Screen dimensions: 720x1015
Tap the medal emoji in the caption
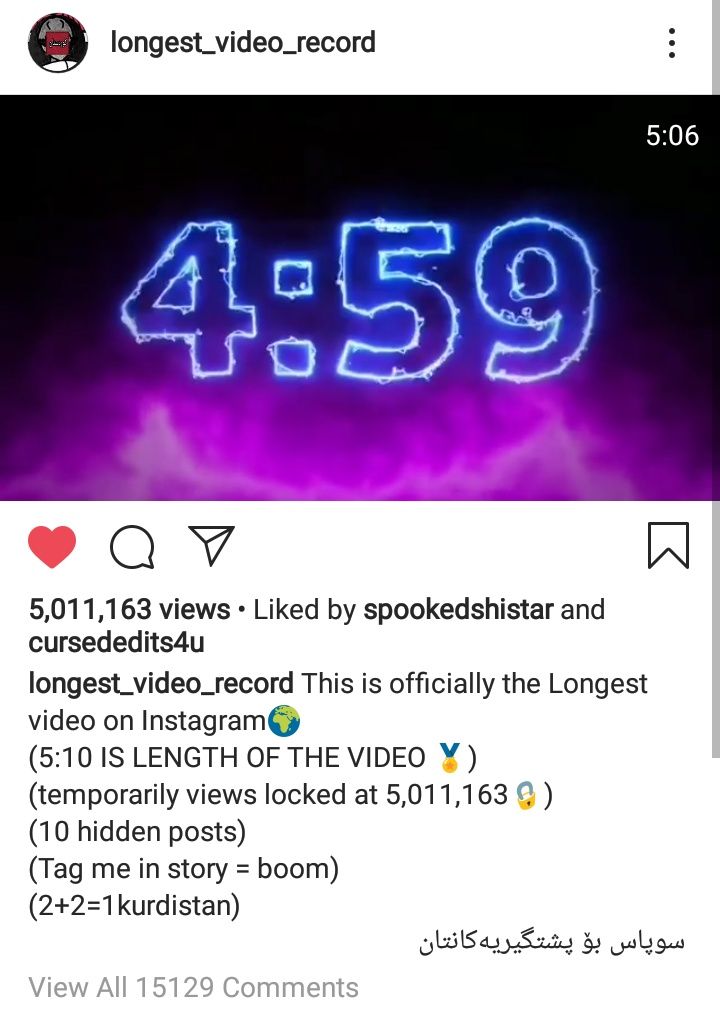tap(449, 757)
